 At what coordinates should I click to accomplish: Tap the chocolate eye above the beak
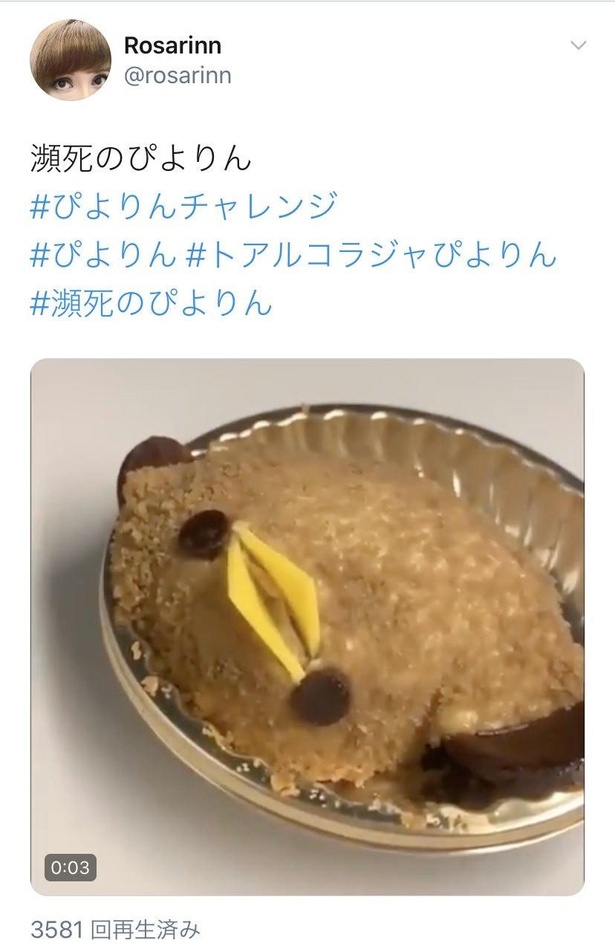[205, 534]
